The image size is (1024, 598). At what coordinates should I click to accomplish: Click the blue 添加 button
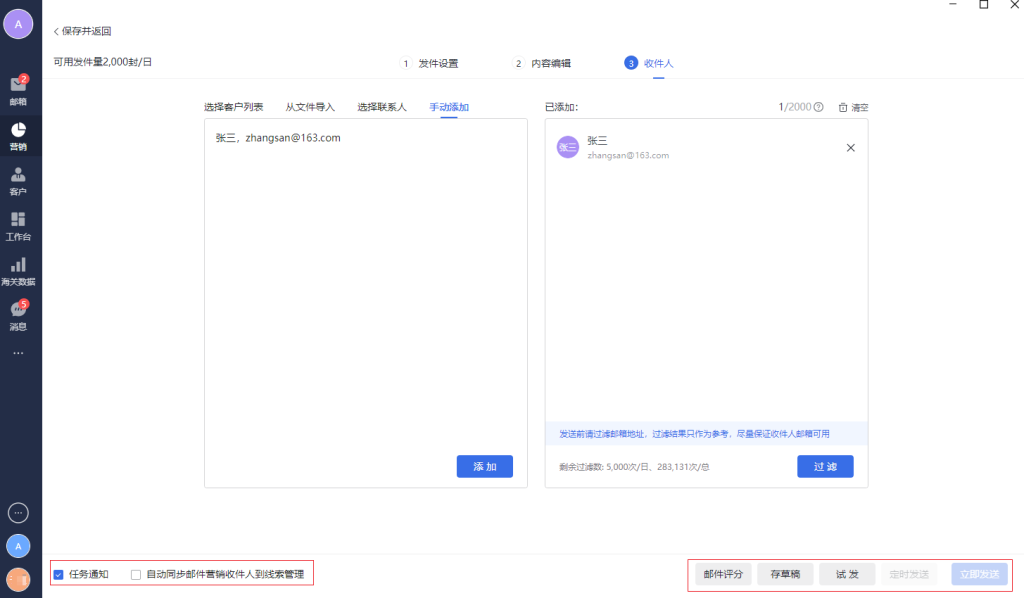point(485,467)
